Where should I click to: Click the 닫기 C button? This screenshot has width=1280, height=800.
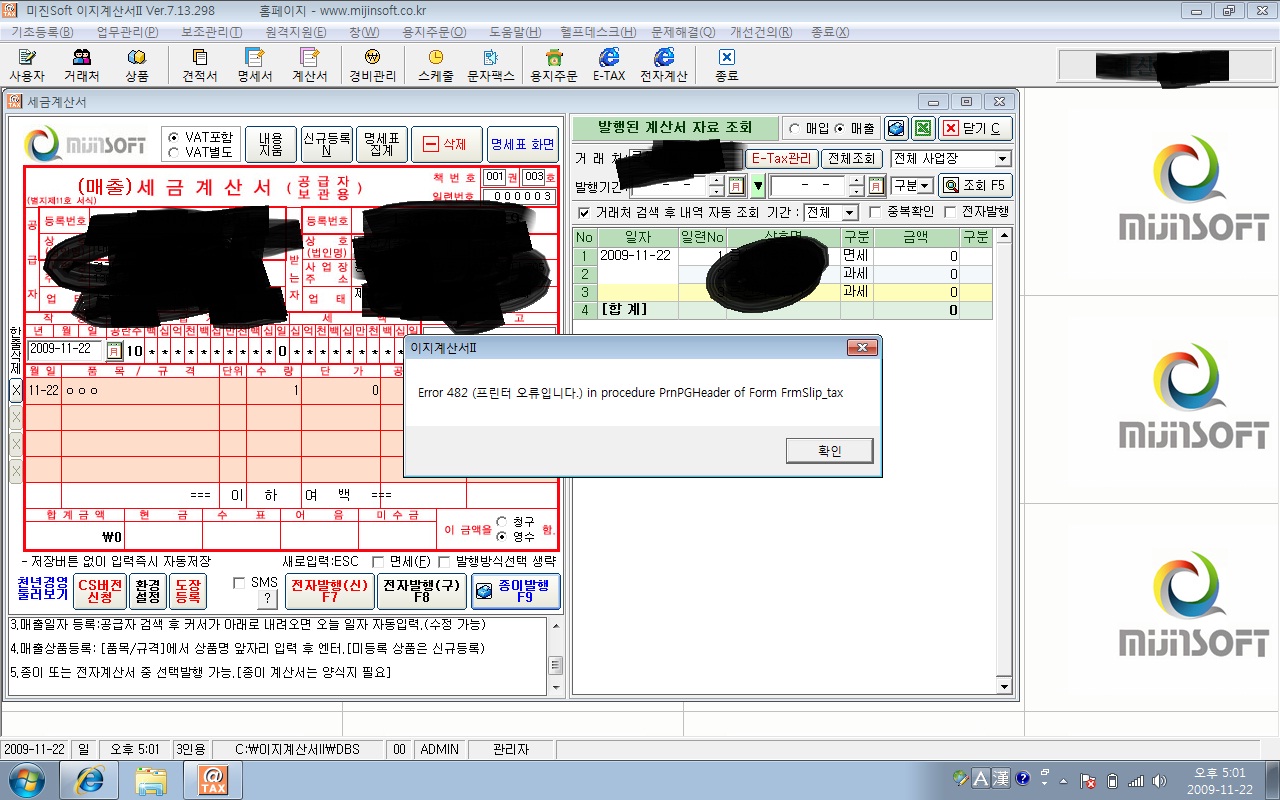[977, 128]
